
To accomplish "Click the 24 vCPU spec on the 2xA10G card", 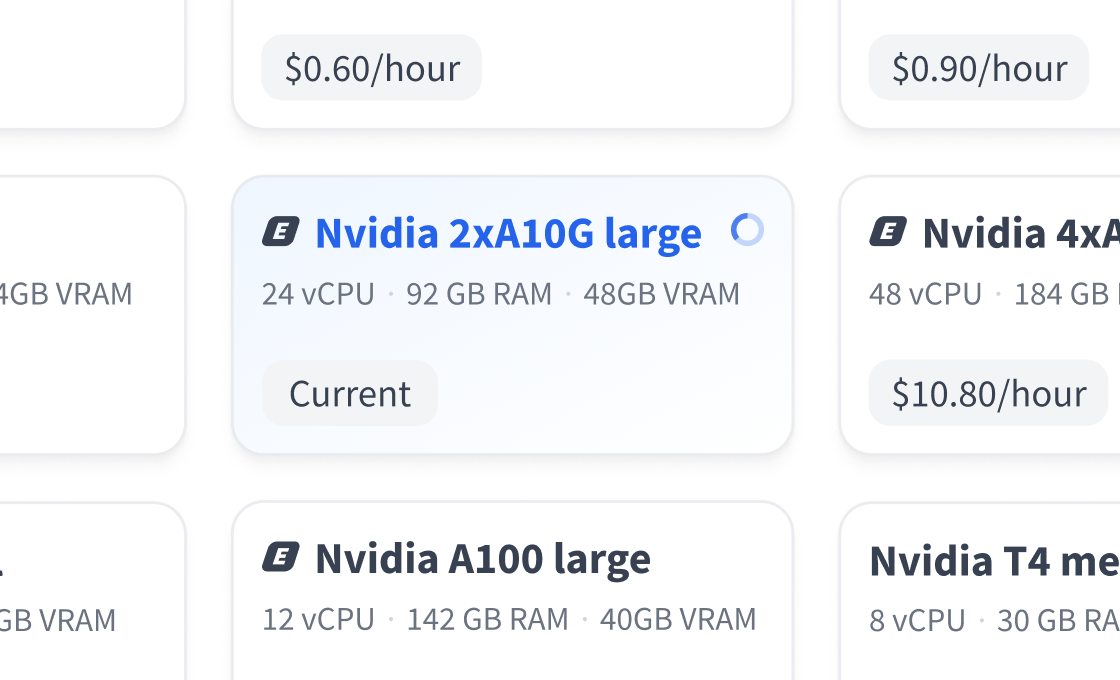I will 318,293.
